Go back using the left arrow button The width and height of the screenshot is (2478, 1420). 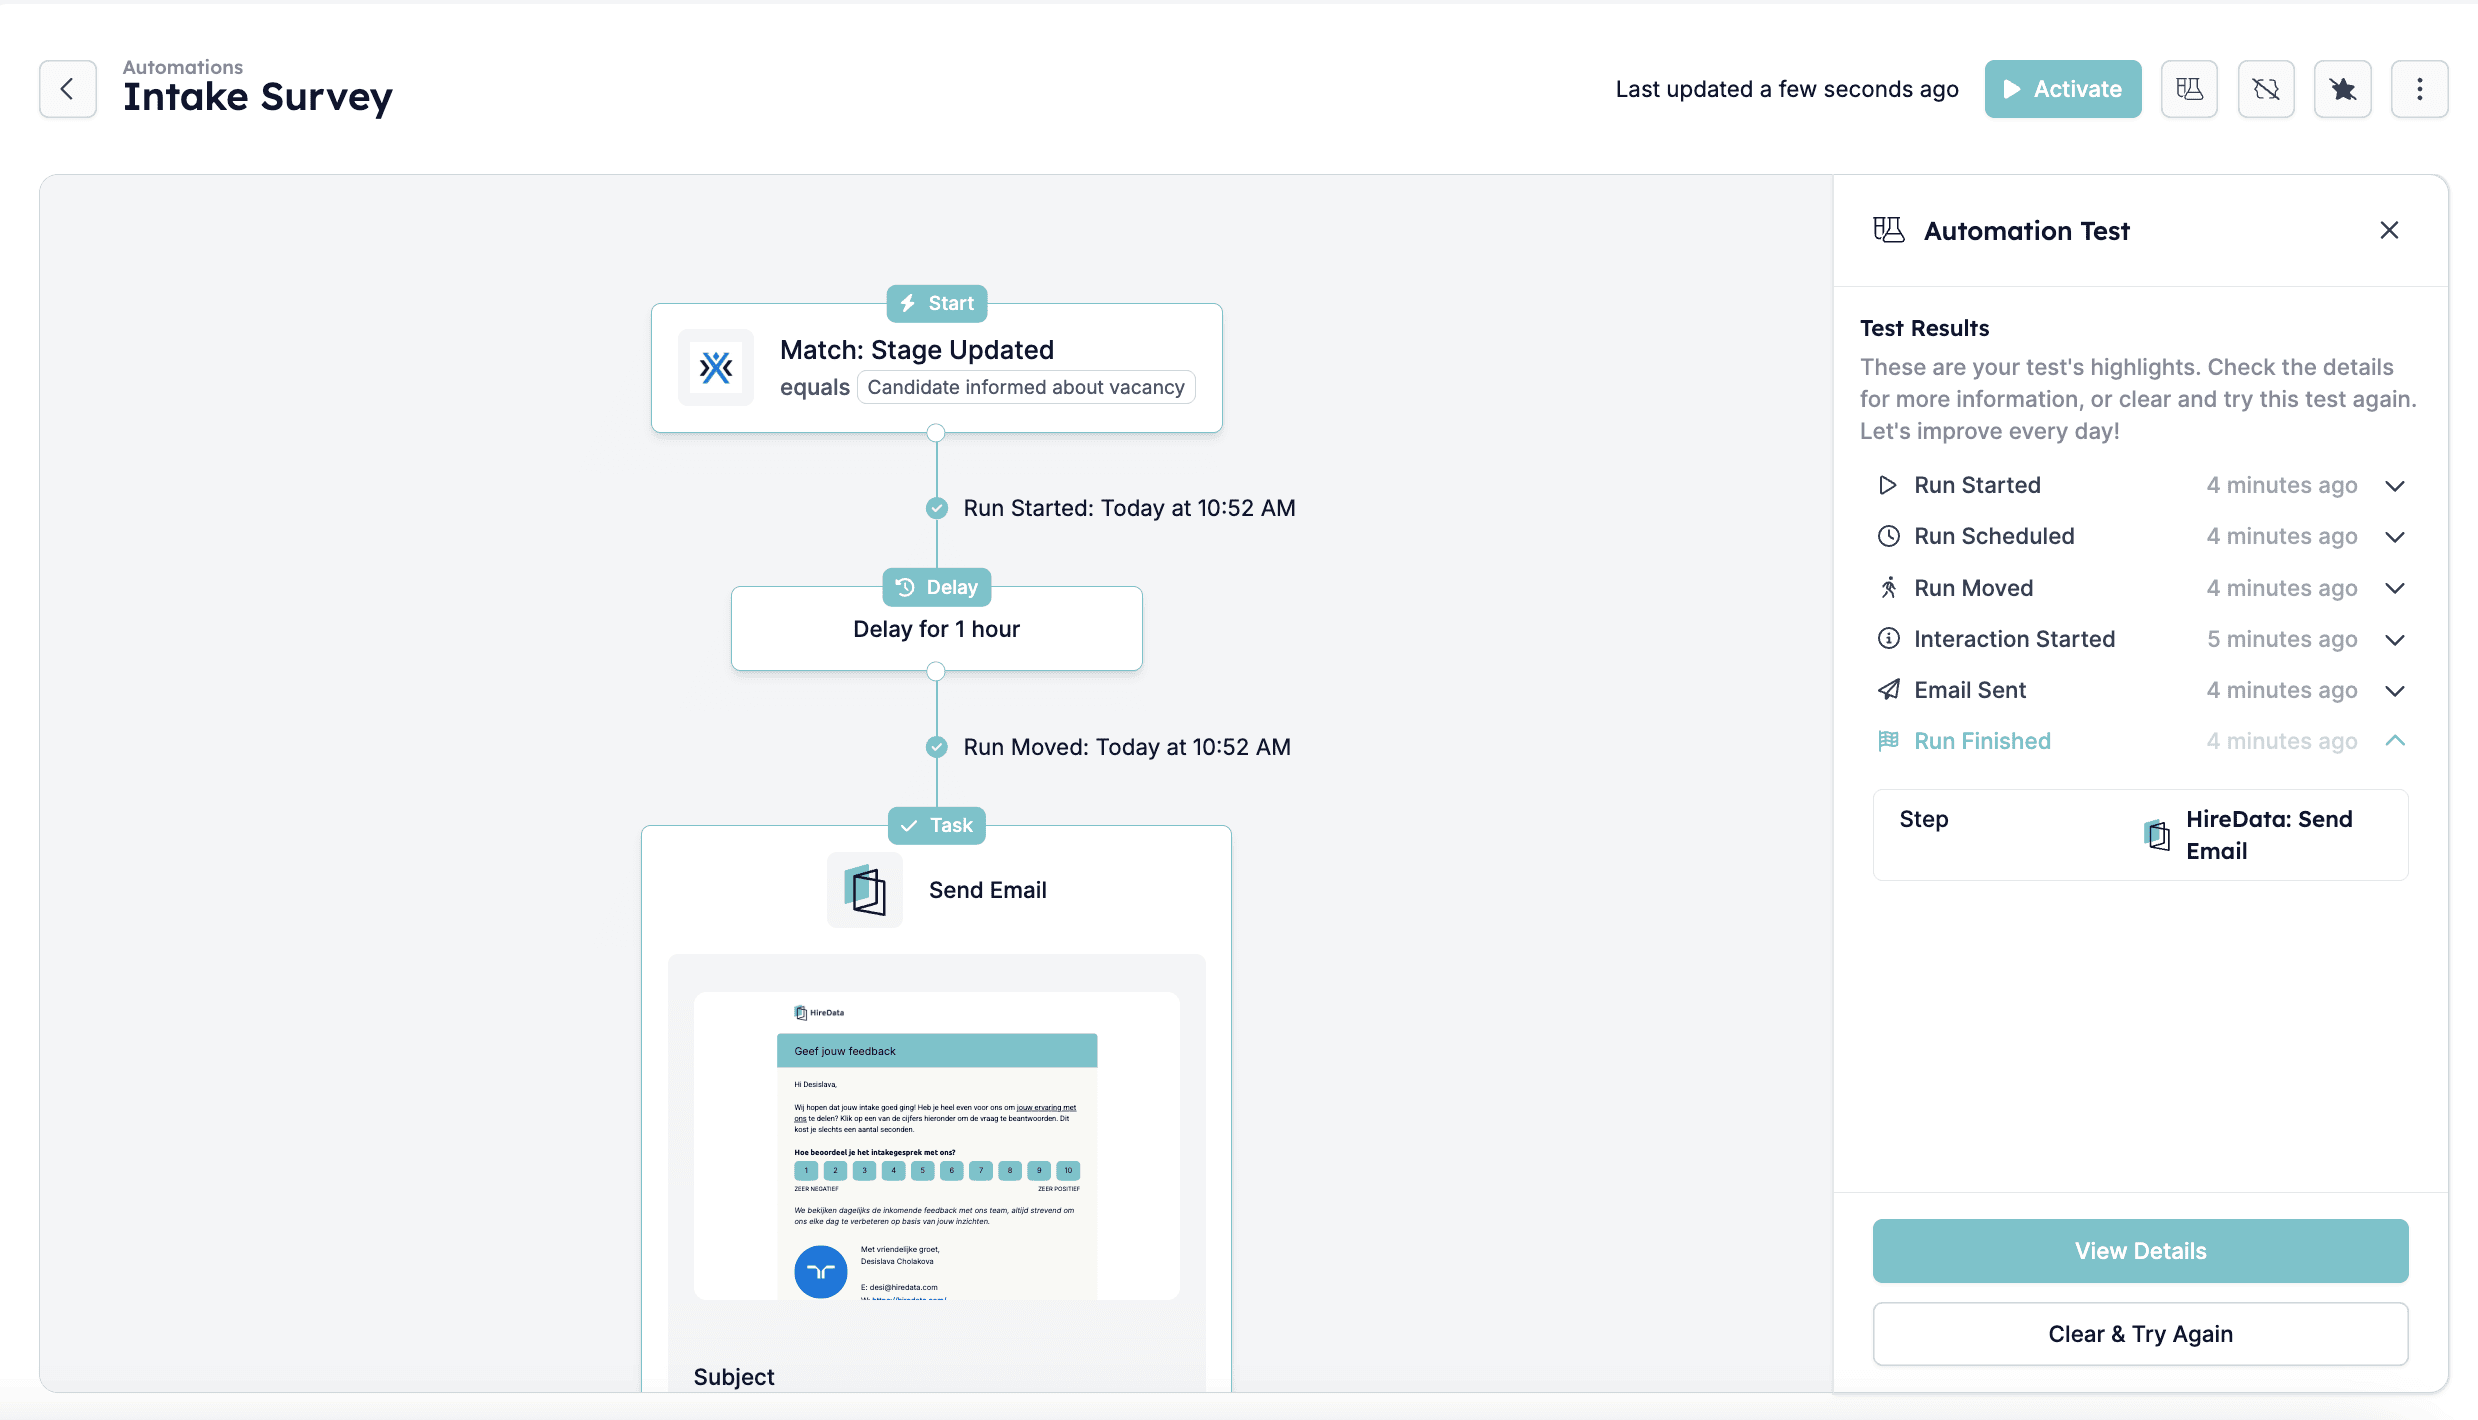click(x=68, y=89)
